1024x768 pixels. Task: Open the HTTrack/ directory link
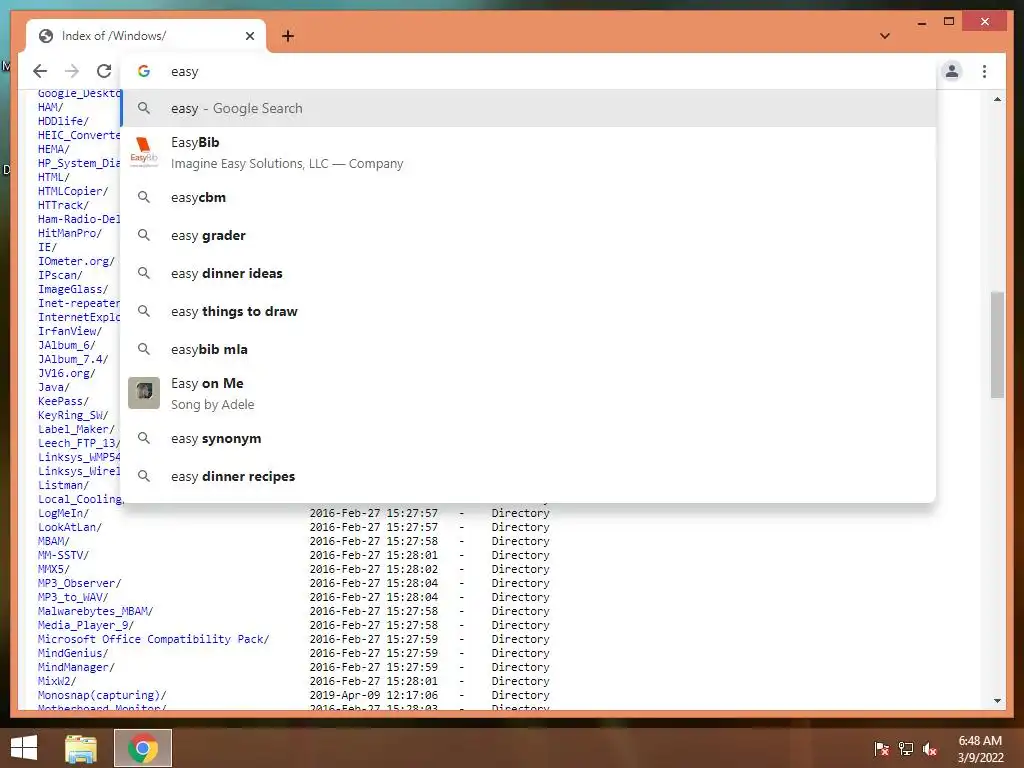[63, 206]
